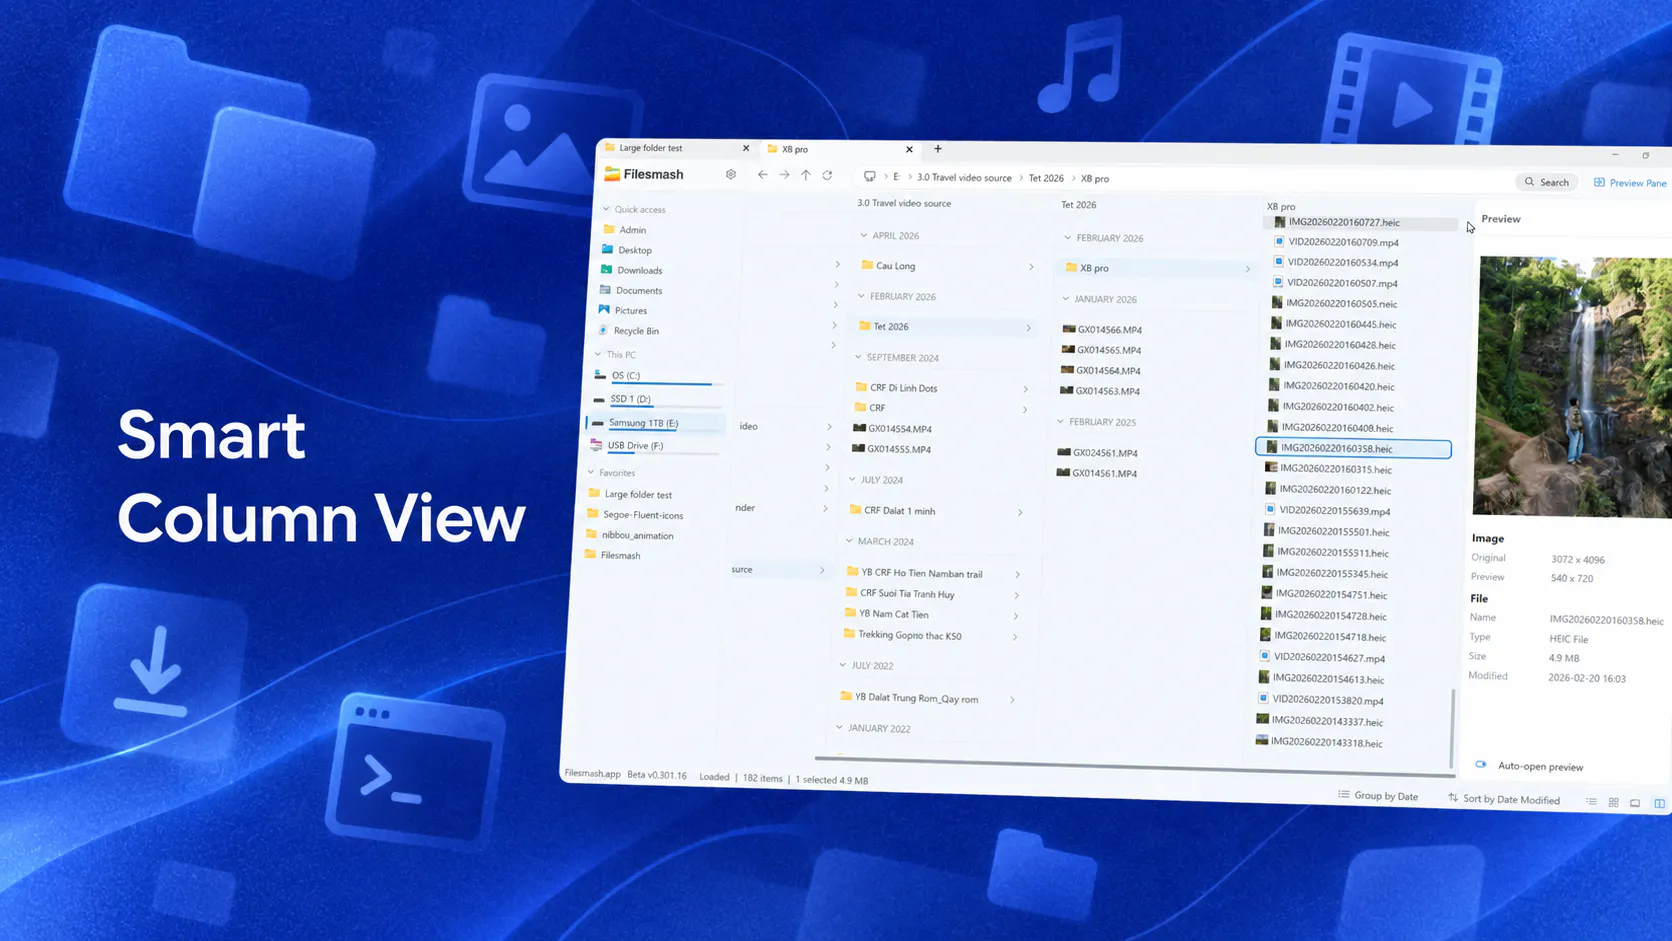Screen dimensions: 1672x941
Task: Collapse SEPTEMBER 2024 group
Action: pyautogui.click(x=858, y=357)
